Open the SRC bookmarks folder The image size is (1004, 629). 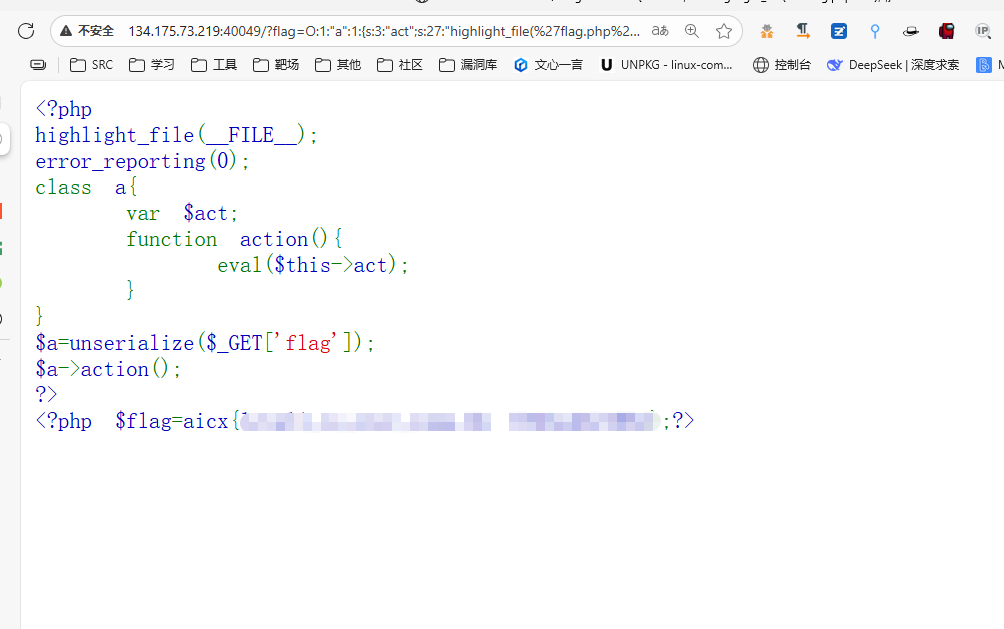click(91, 65)
